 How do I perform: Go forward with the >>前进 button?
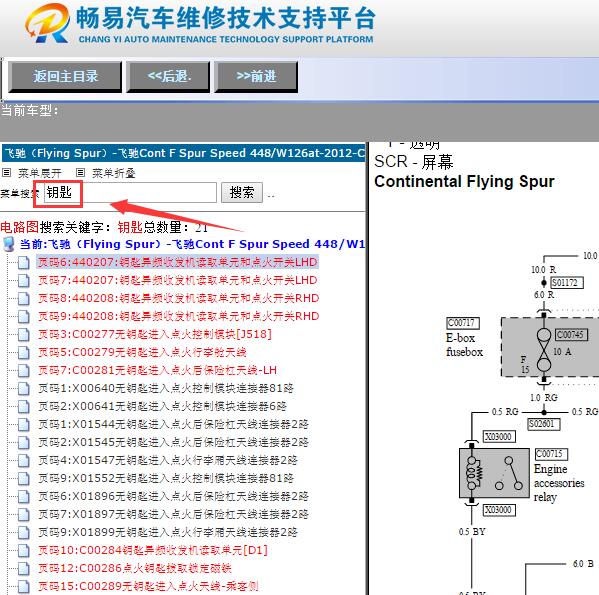256,77
